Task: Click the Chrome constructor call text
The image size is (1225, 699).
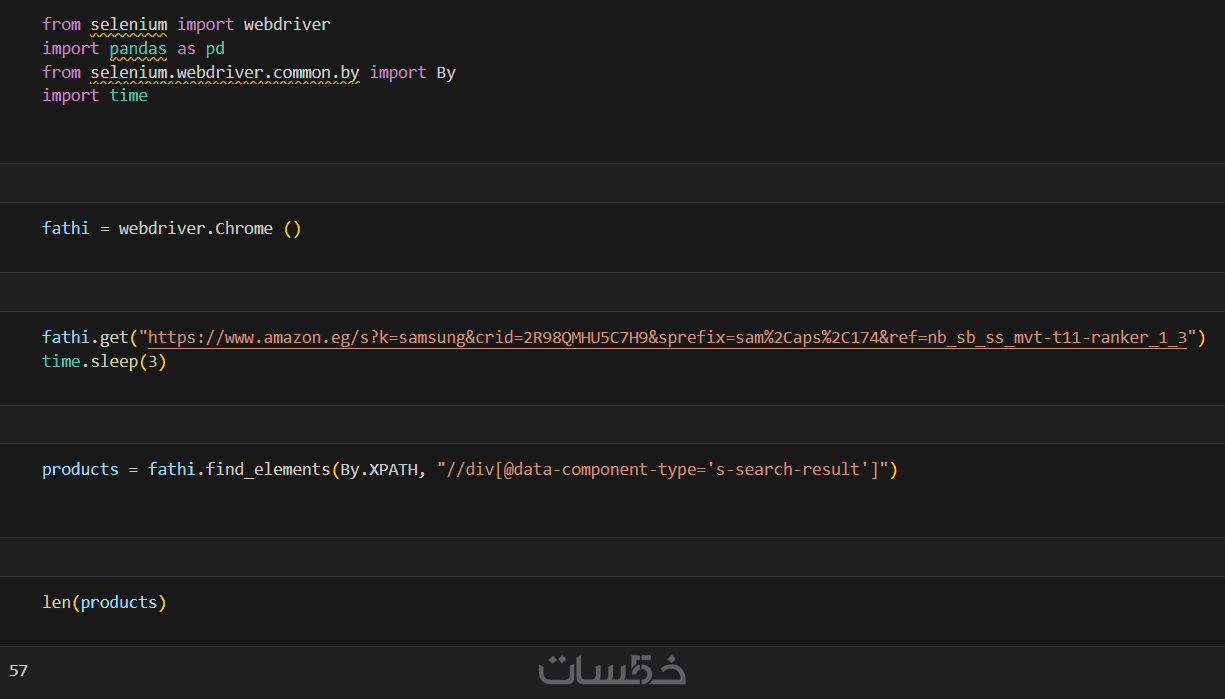Action: pos(243,228)
